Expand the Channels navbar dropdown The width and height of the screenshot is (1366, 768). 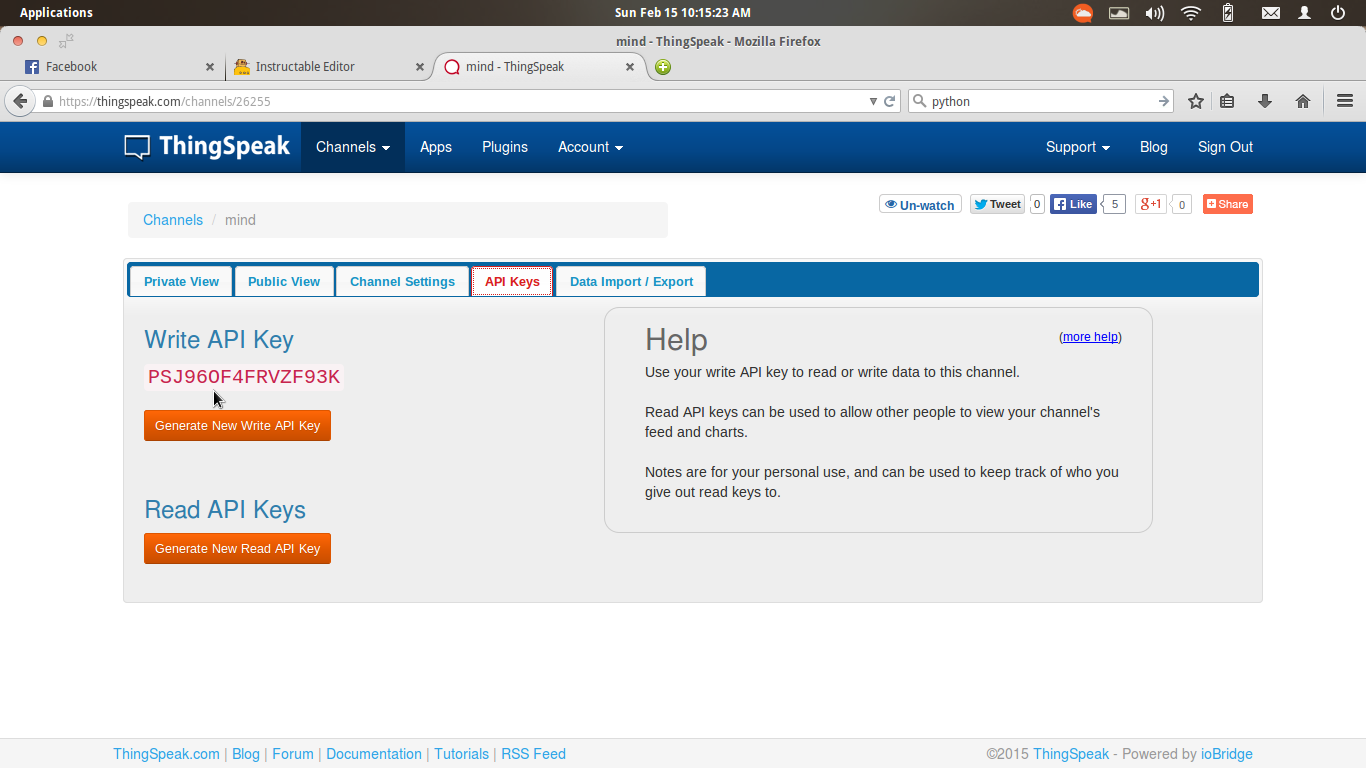[x=353, y=147]
